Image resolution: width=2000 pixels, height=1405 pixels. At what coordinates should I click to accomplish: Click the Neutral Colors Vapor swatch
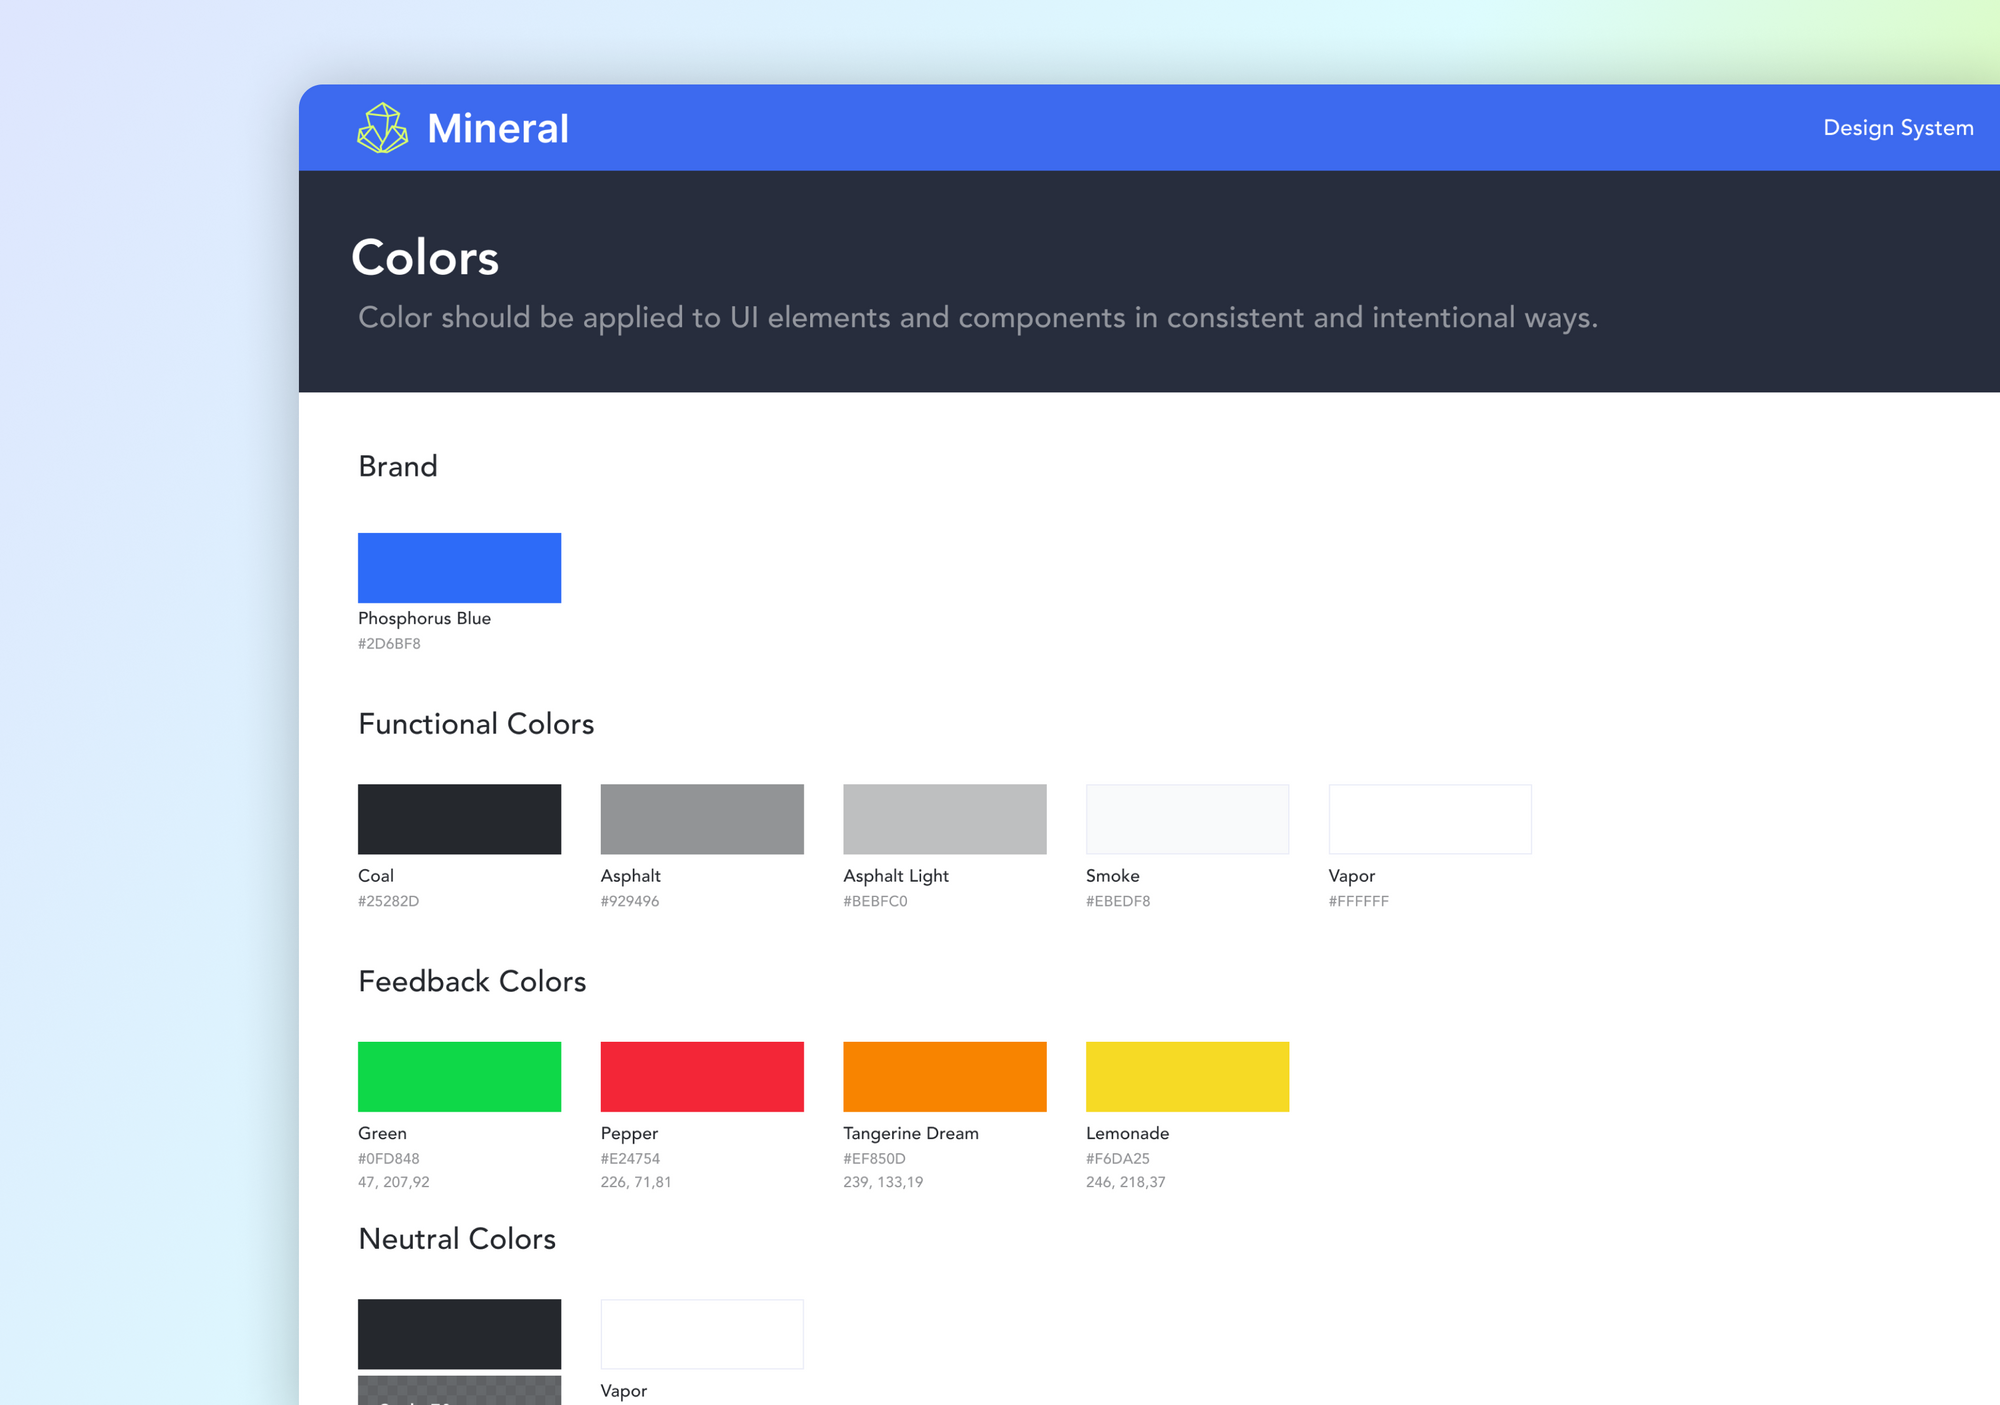[x=701, y=1333]
